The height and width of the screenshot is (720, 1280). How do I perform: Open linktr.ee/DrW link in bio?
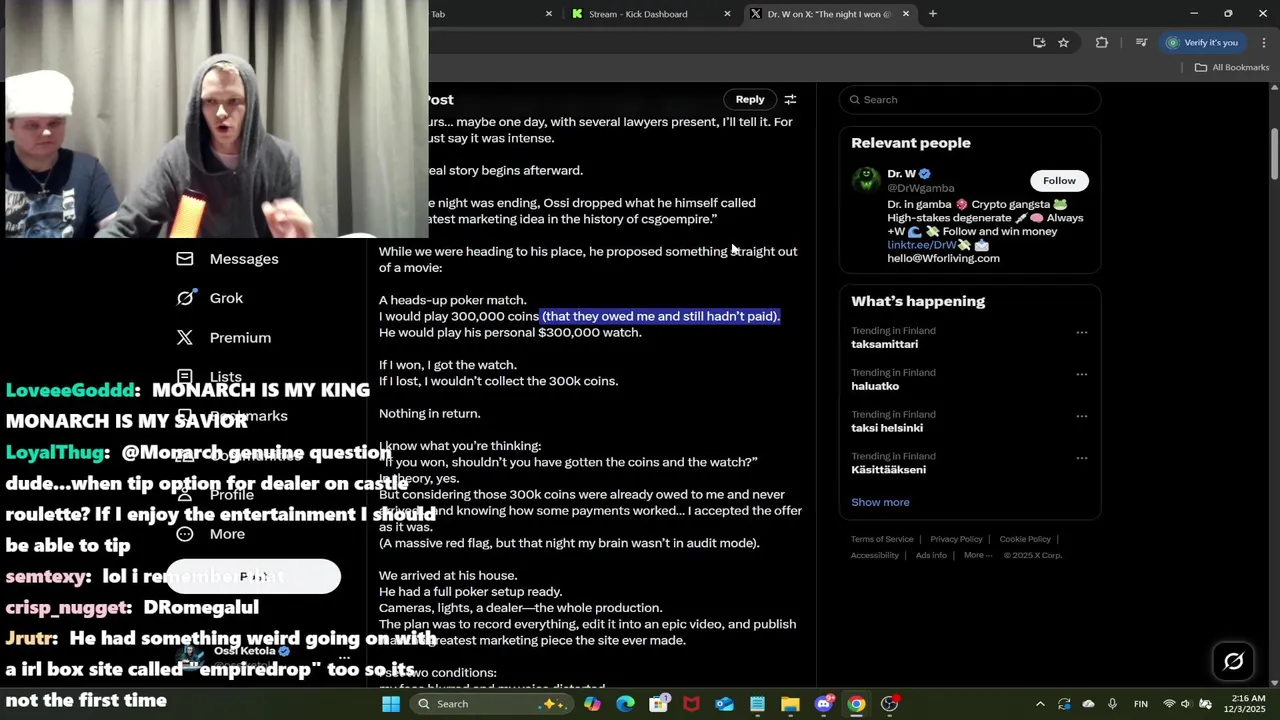coord(921,245)
